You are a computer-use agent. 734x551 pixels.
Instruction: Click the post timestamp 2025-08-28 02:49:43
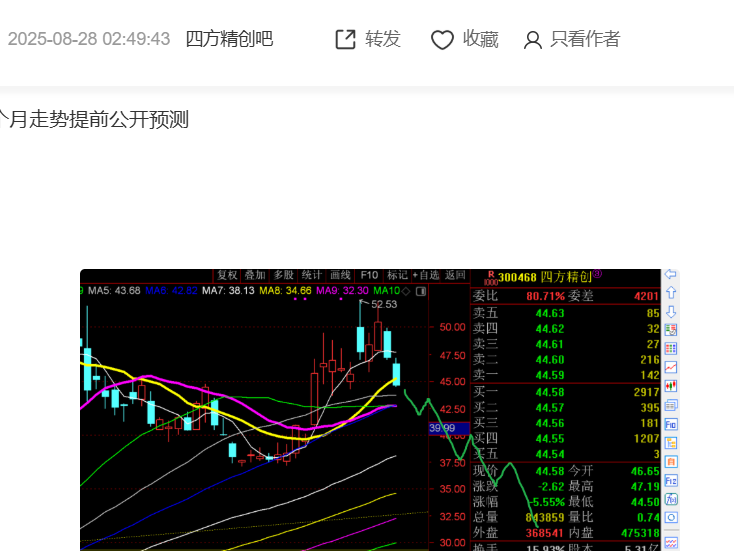(89, 39)
